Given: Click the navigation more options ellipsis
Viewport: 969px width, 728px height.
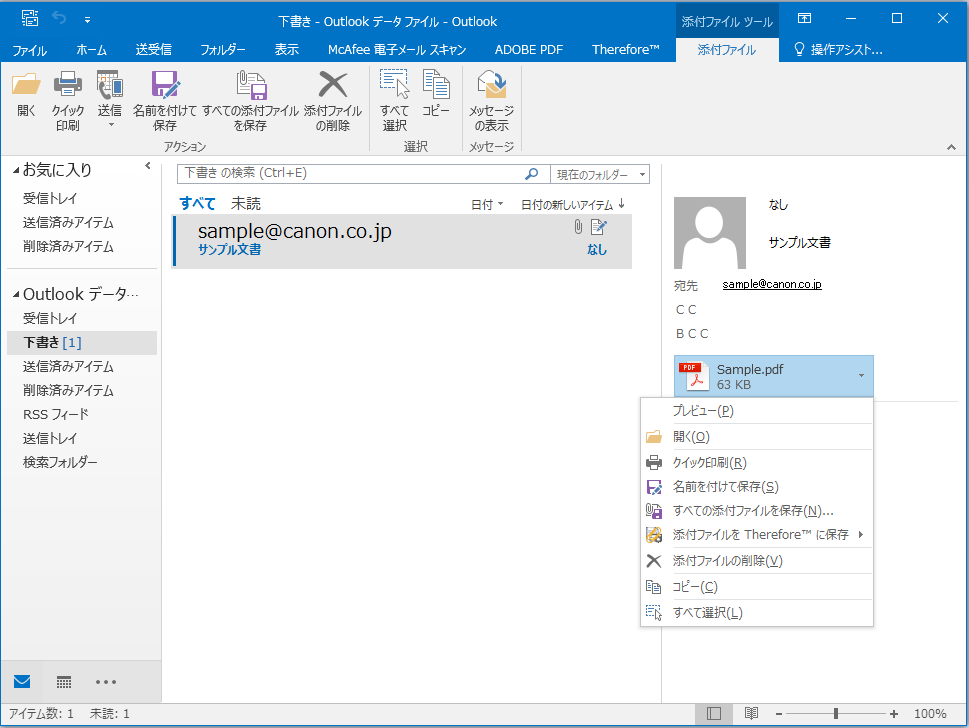Looking at the screenshot, I should [106, 682].
